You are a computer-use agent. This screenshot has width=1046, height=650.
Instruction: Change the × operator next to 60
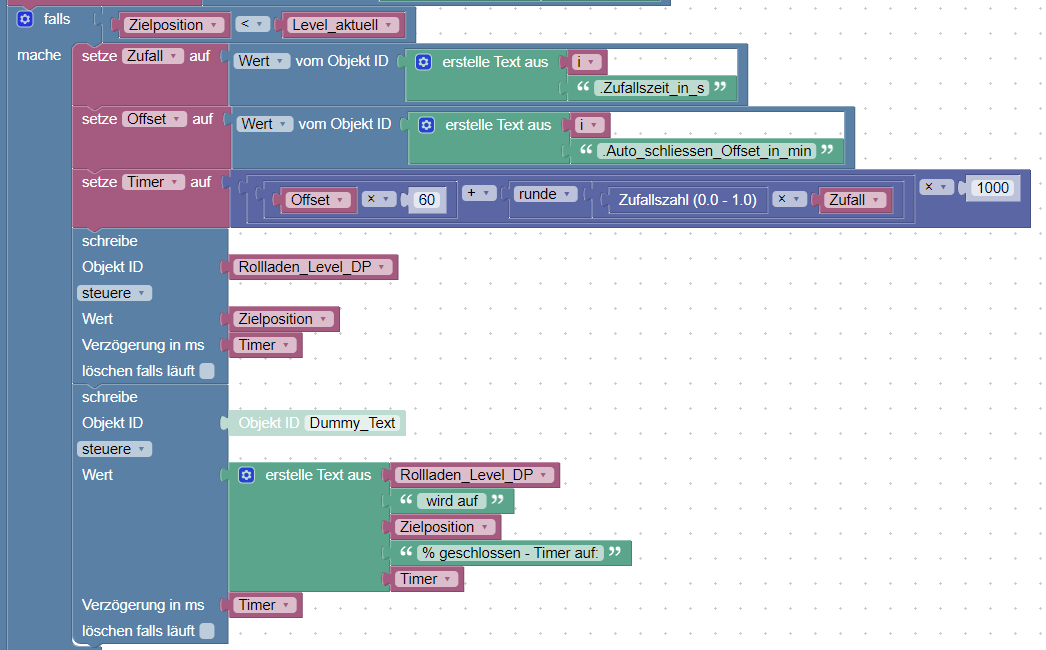pyautogui.click(x=378, y=199)
